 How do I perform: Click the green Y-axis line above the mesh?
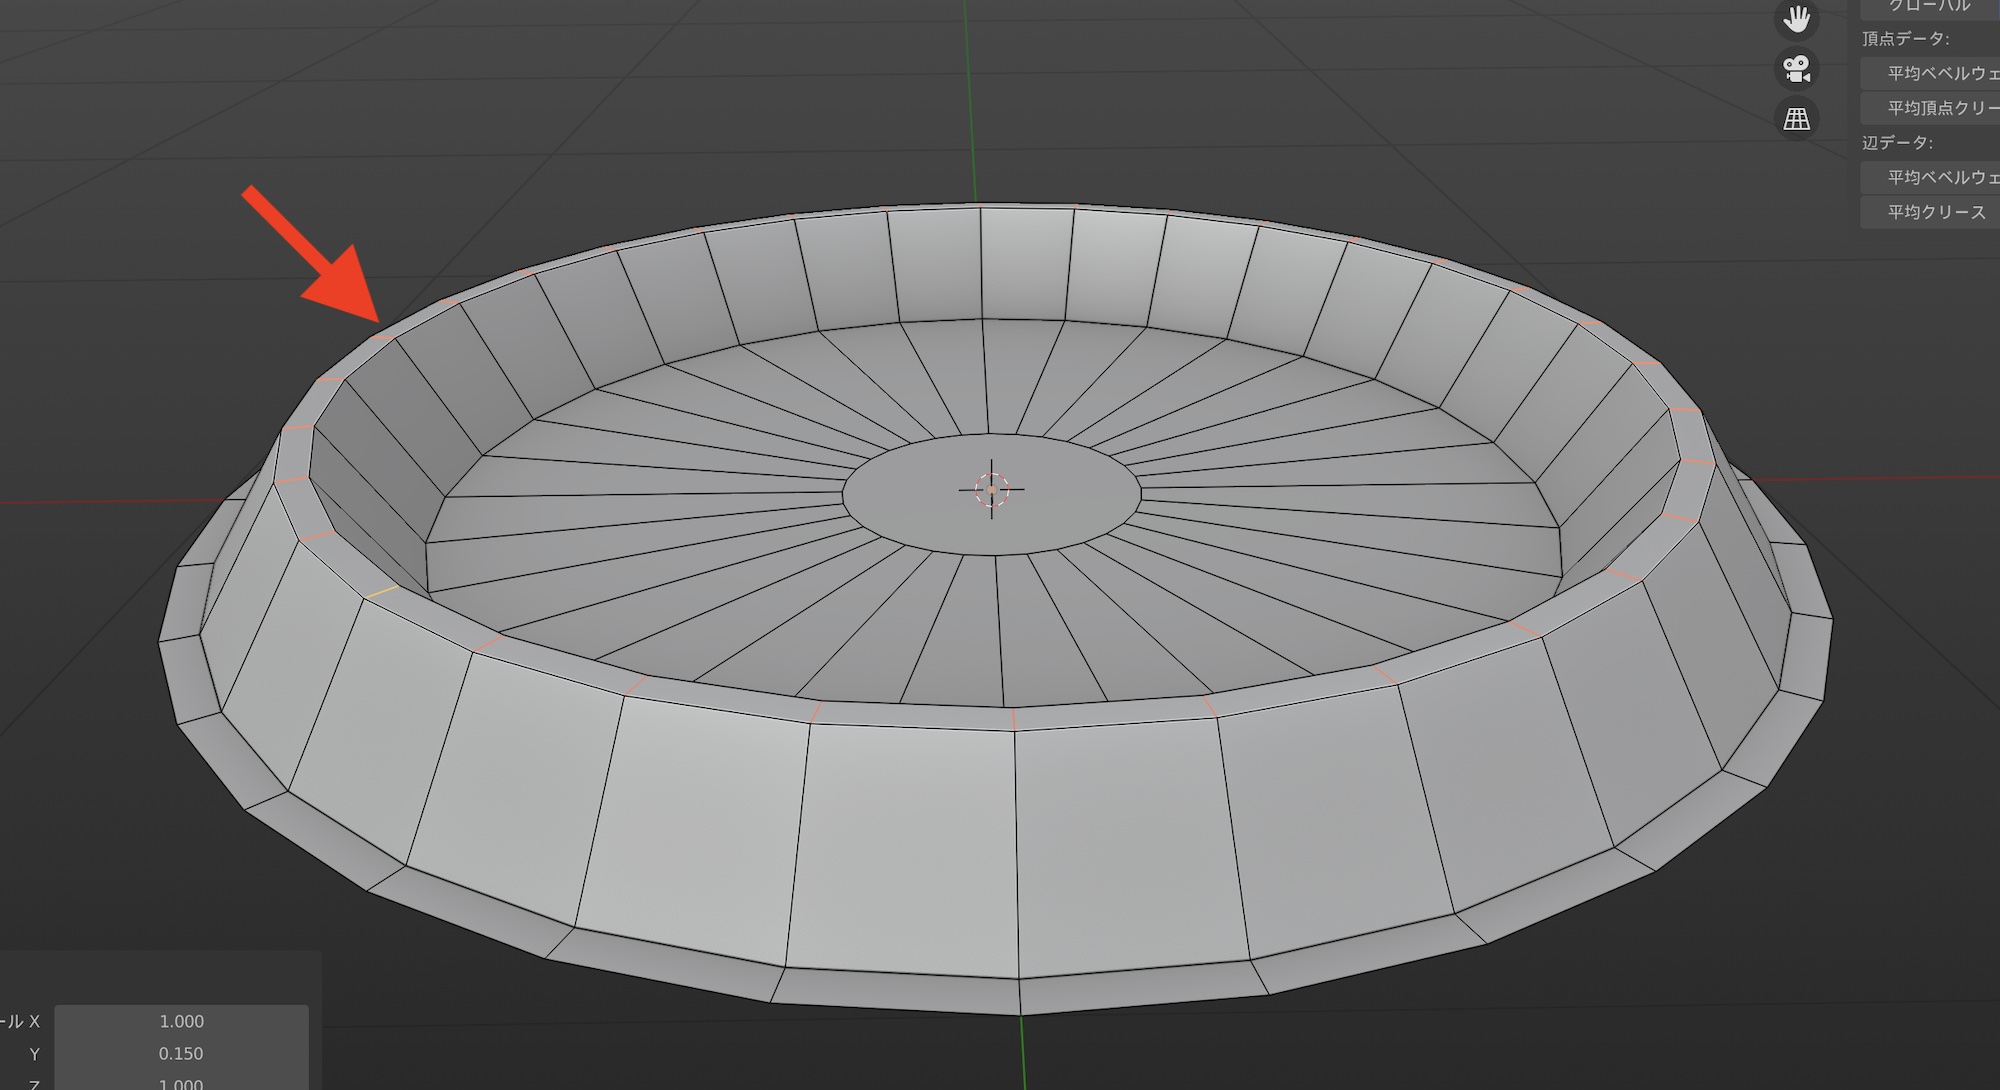(969, 100)
